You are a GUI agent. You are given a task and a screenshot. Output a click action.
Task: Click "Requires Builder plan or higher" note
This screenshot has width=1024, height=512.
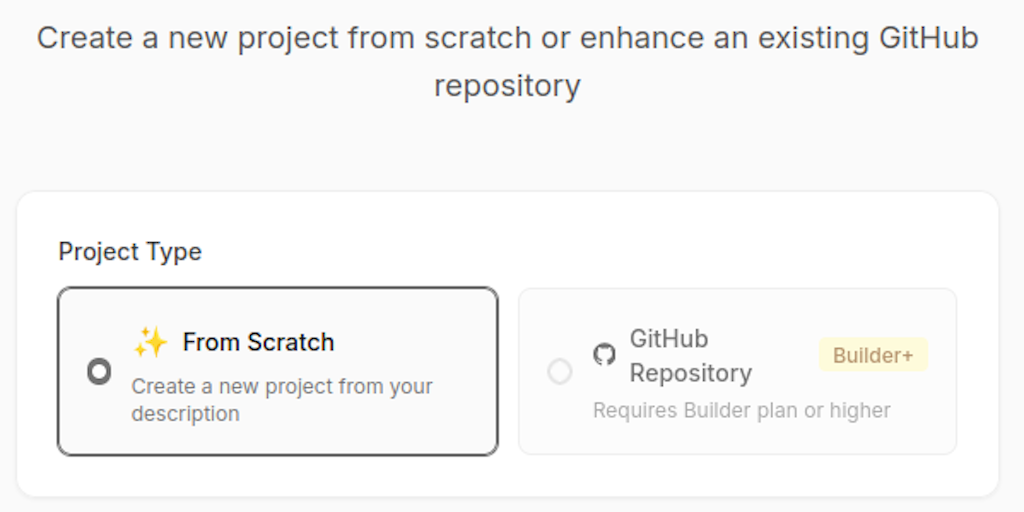click(741, 410)
